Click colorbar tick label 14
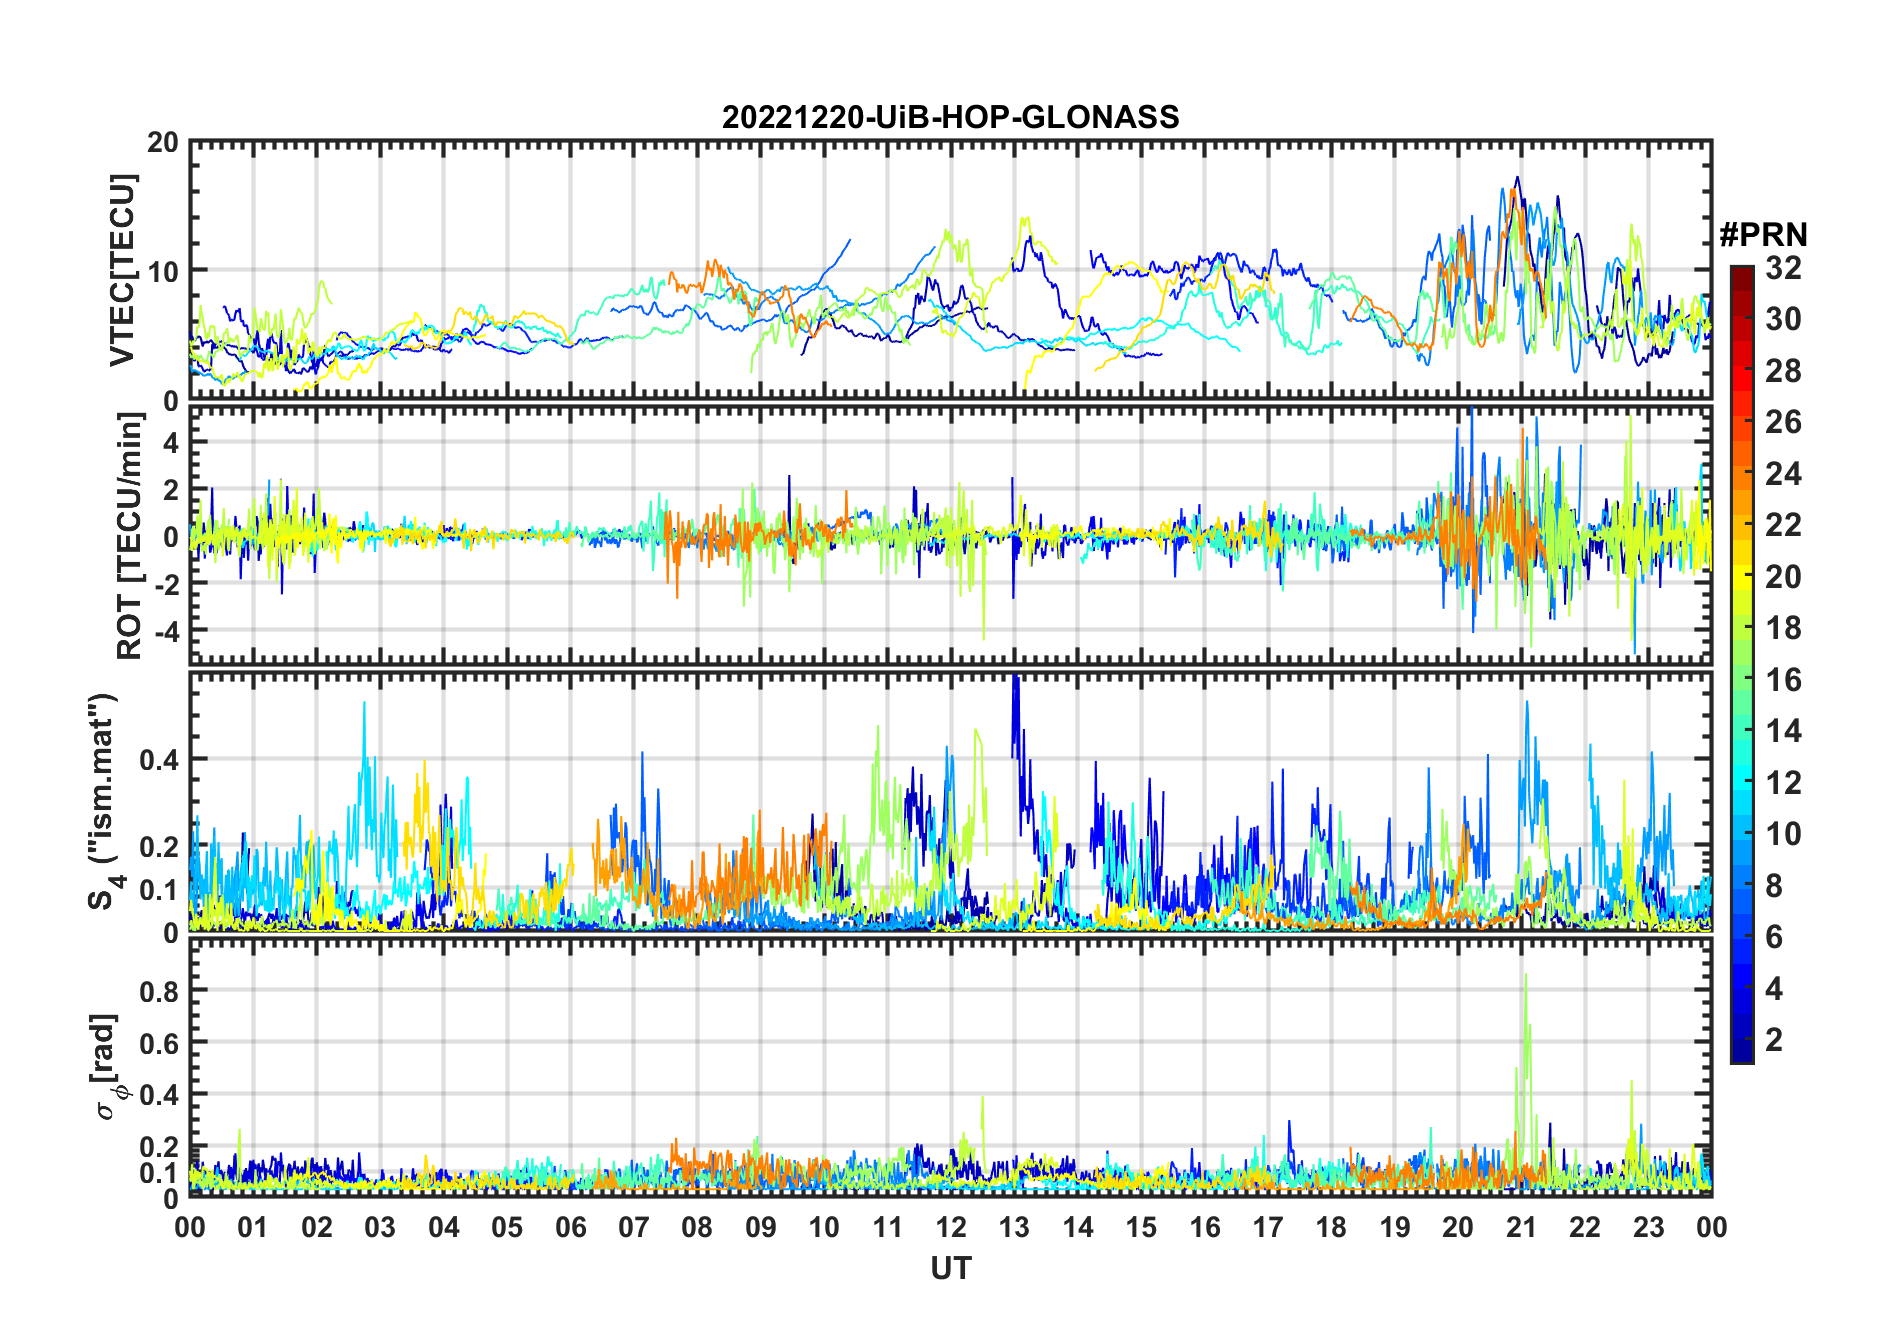 pyautogui.click(x=1783, y=731)
